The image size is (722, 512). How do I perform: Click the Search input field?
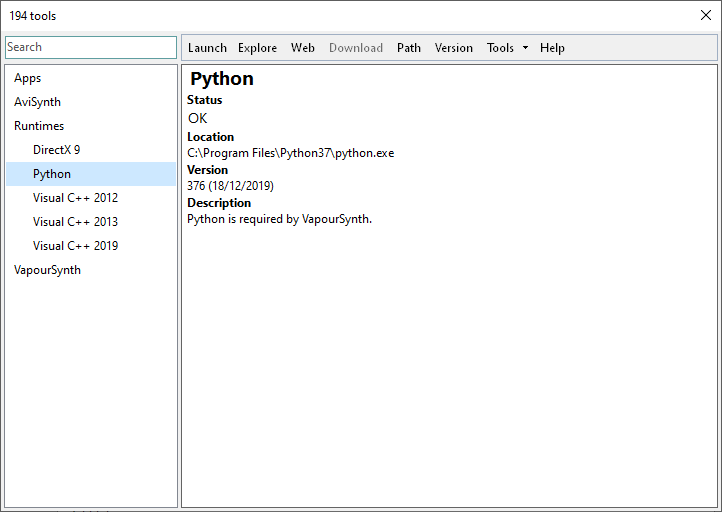91,47
